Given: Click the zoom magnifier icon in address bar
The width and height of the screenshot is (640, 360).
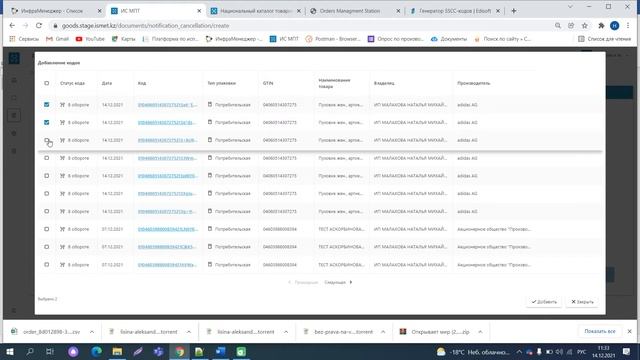Looking at the screenshot, I should pos(558,26).
